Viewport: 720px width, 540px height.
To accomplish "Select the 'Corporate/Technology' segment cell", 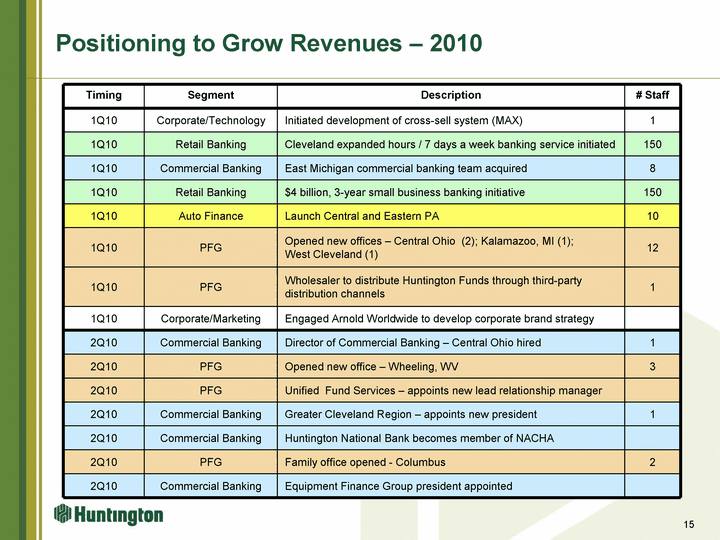I will [x=210, y=121].
